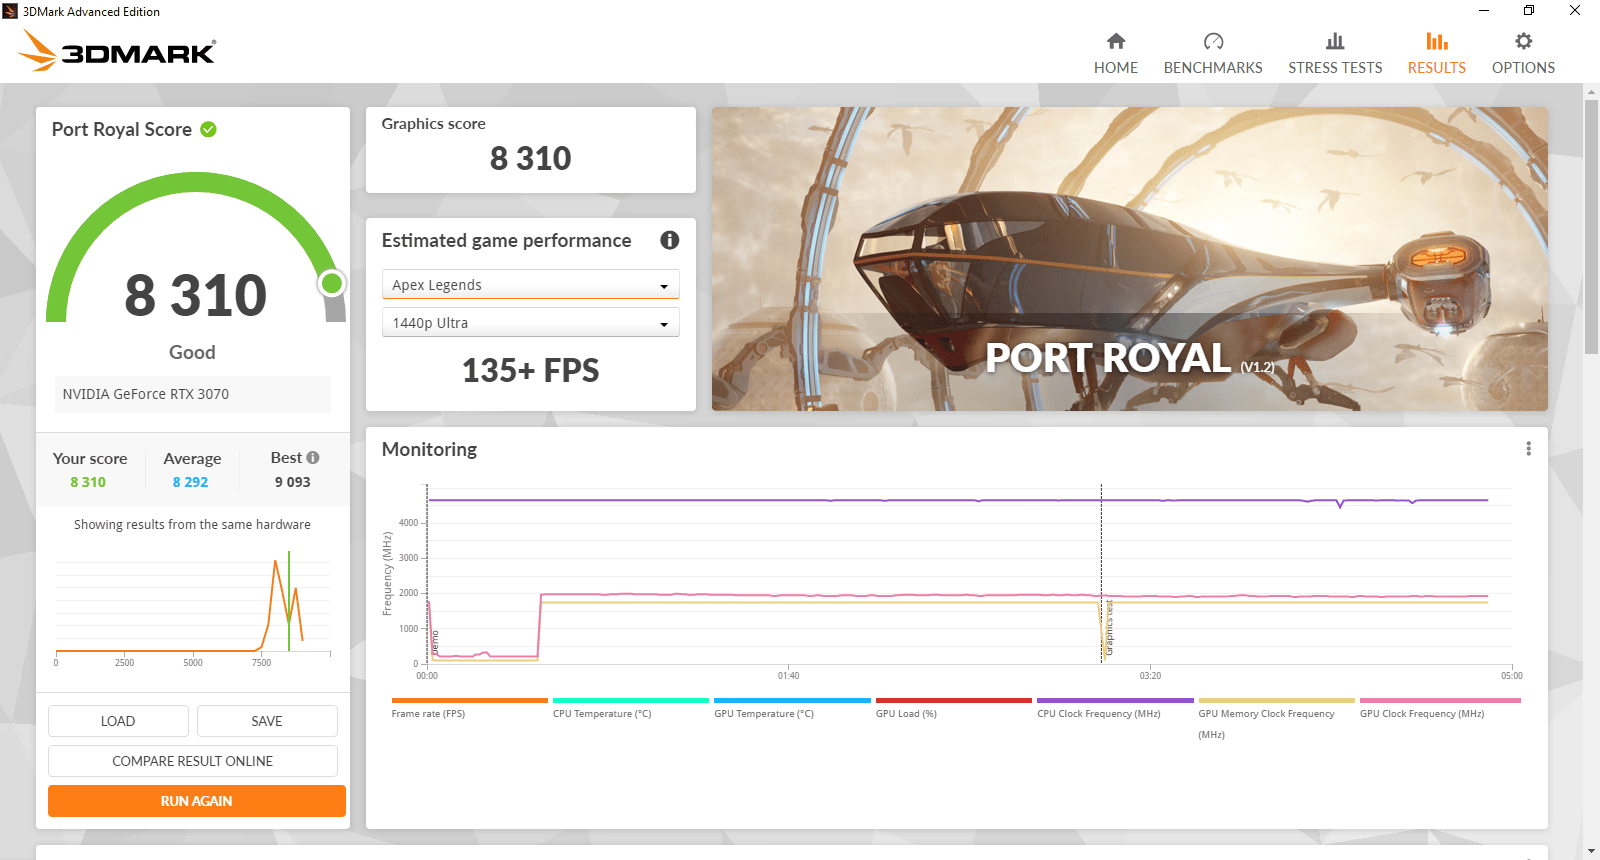
Task: Click the info icon beside Best
Action: tap(313, 457)
